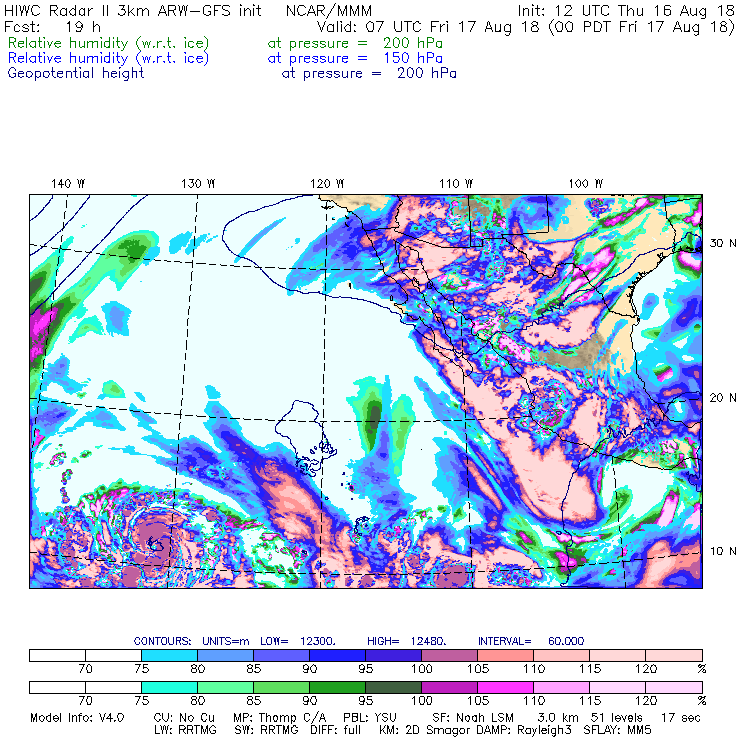Click the 'CONTOURS: UNITS=m' text
740x740 pixels.
(192, 641)
